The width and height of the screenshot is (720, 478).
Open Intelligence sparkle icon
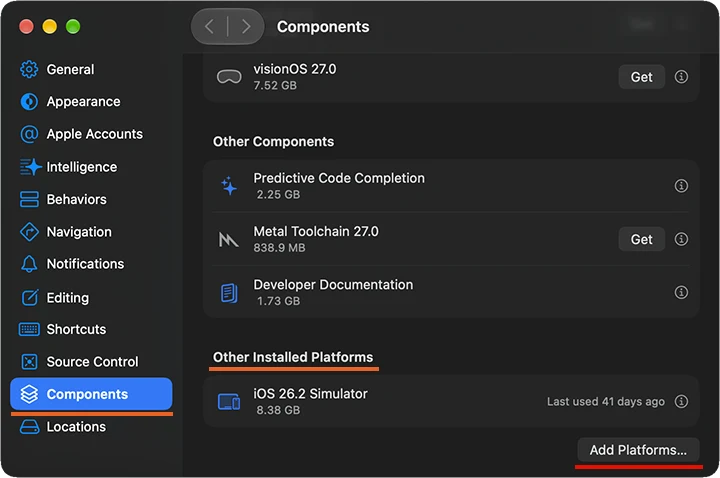pyautogui.click(x=30, y=167)
